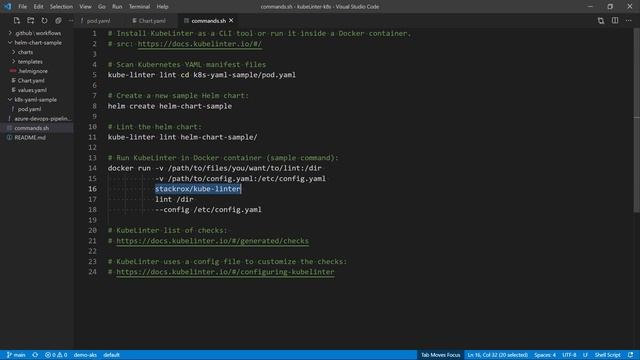640x360 pixels.
Task: Refresh the explorer file tree
Action: 44,20
